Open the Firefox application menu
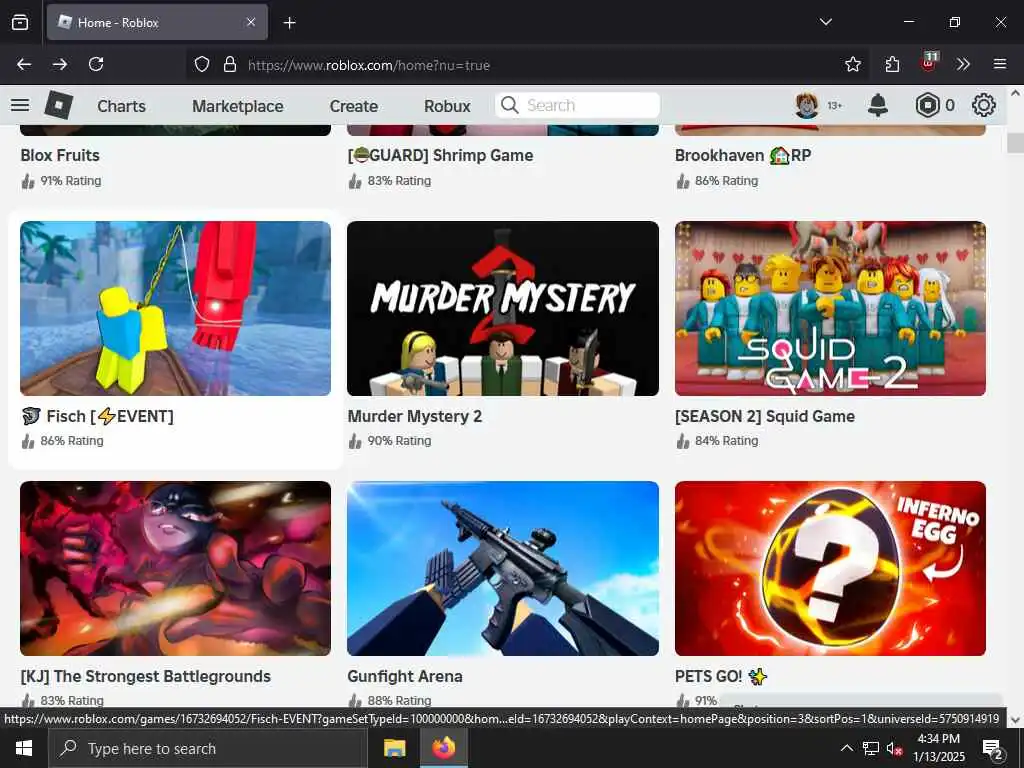Viewport: 1024px width, 768px height. pos(999,64)
